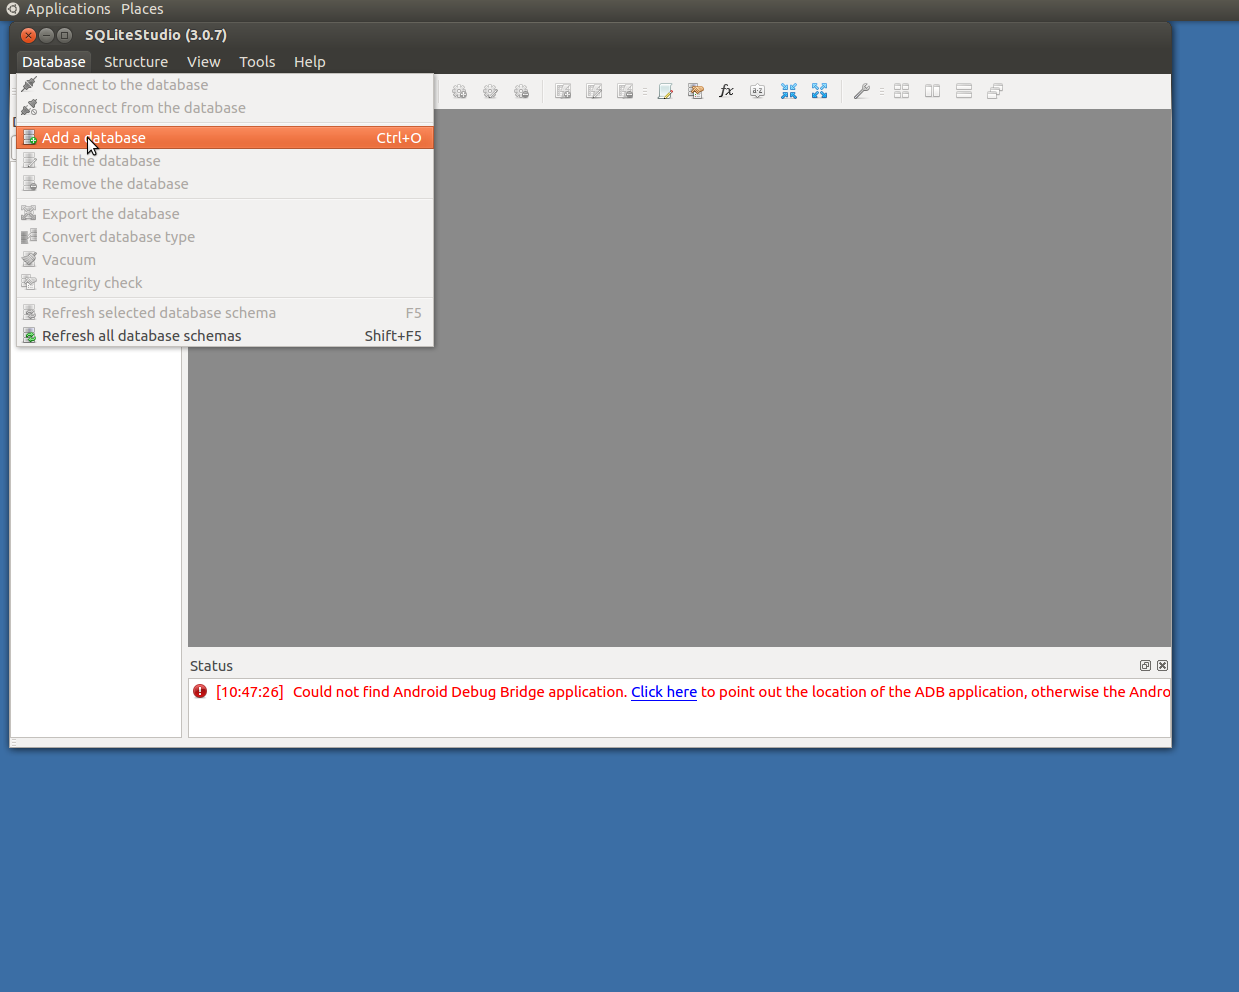The image size is (1239, 992).
Task: Open the View menu
Action: point(204,62)
